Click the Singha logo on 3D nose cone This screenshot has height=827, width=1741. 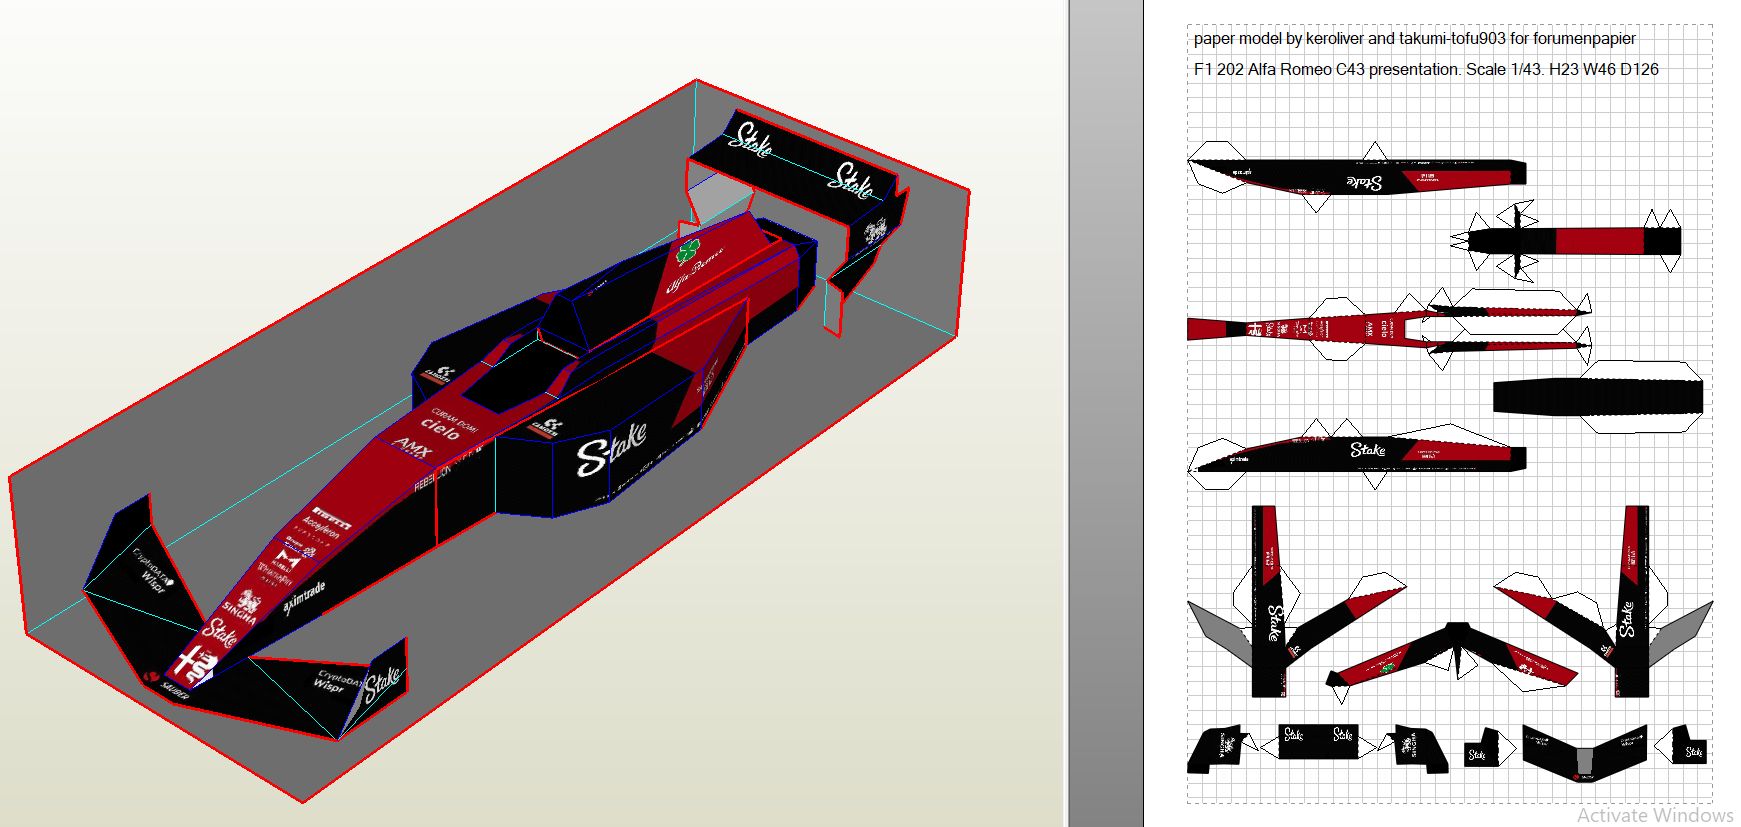click(x=243, y=606)
